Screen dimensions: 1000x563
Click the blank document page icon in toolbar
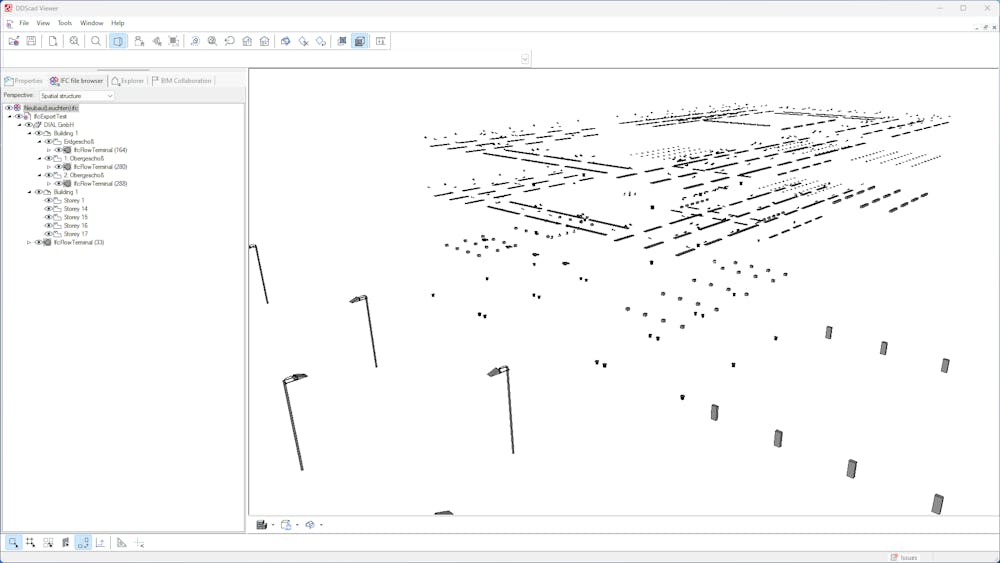click(x=53, y=41)
